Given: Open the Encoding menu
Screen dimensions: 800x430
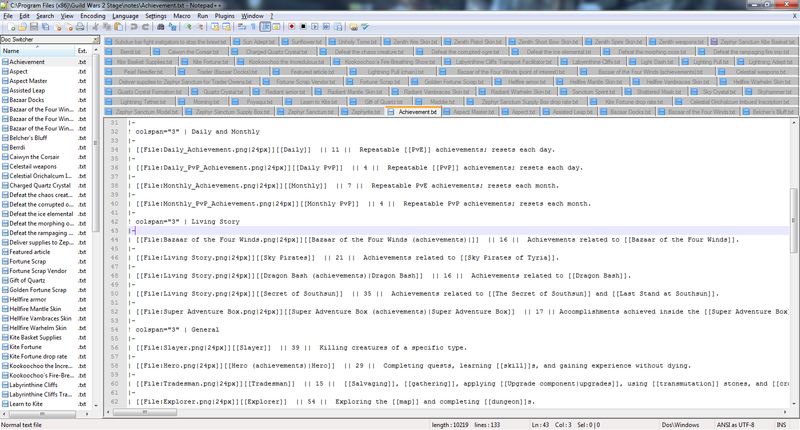Looking at the screenshot, I should [93, 16].
